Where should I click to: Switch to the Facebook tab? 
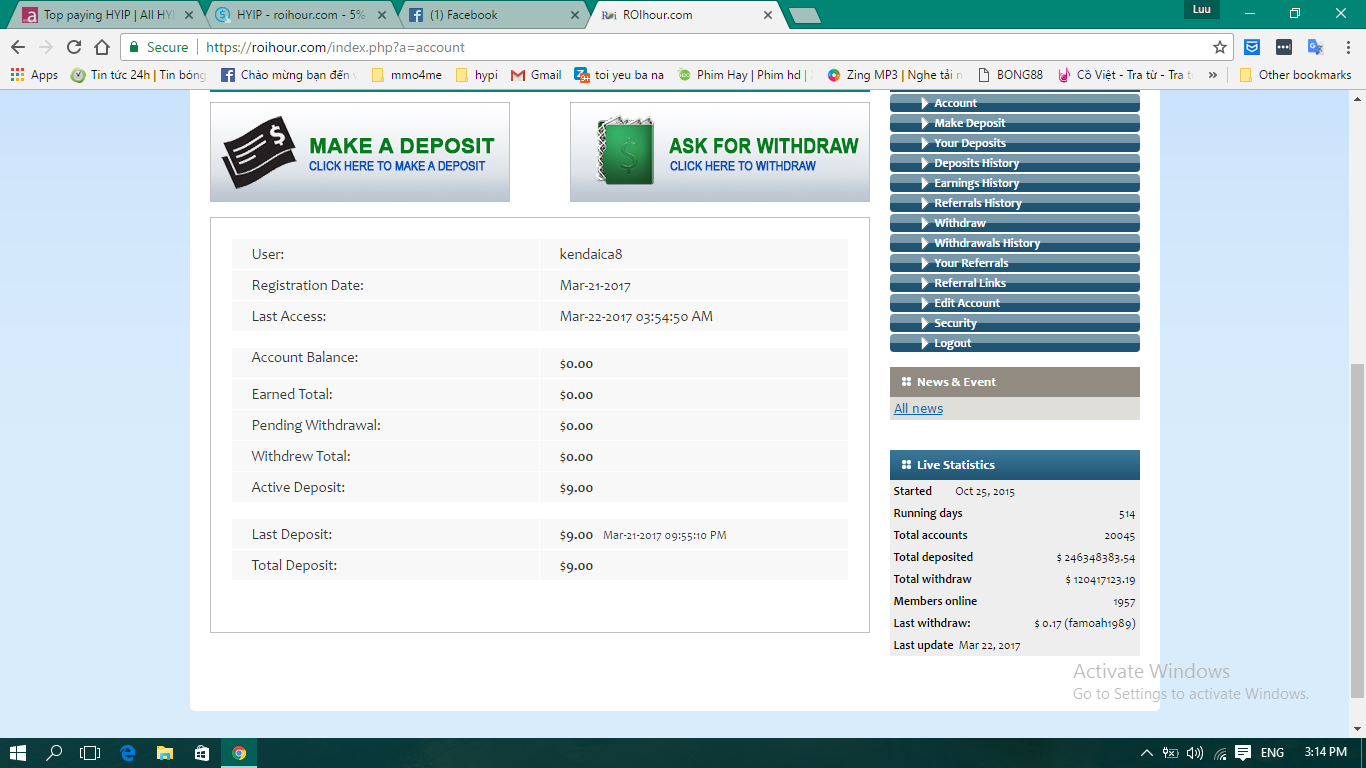click(x=494, y=15)
